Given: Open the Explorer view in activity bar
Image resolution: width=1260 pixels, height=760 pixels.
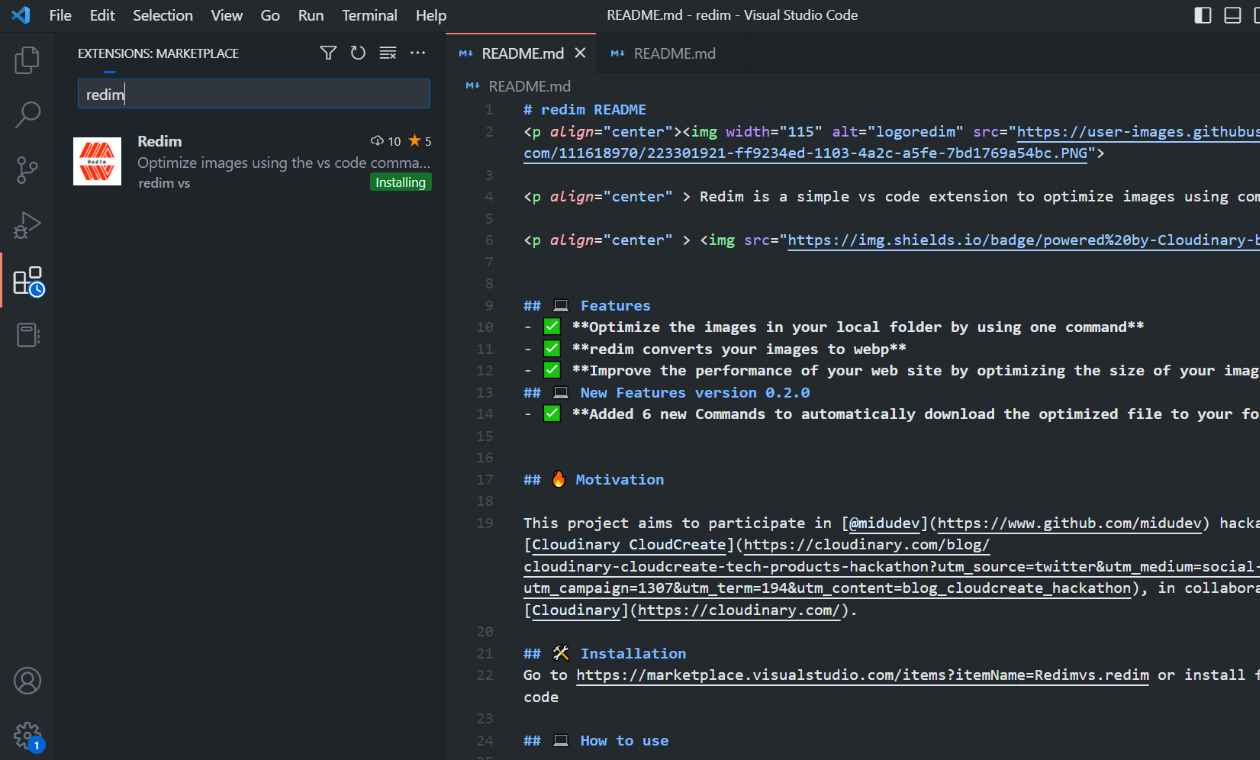Looking at the screenshot, I should 27,60.
